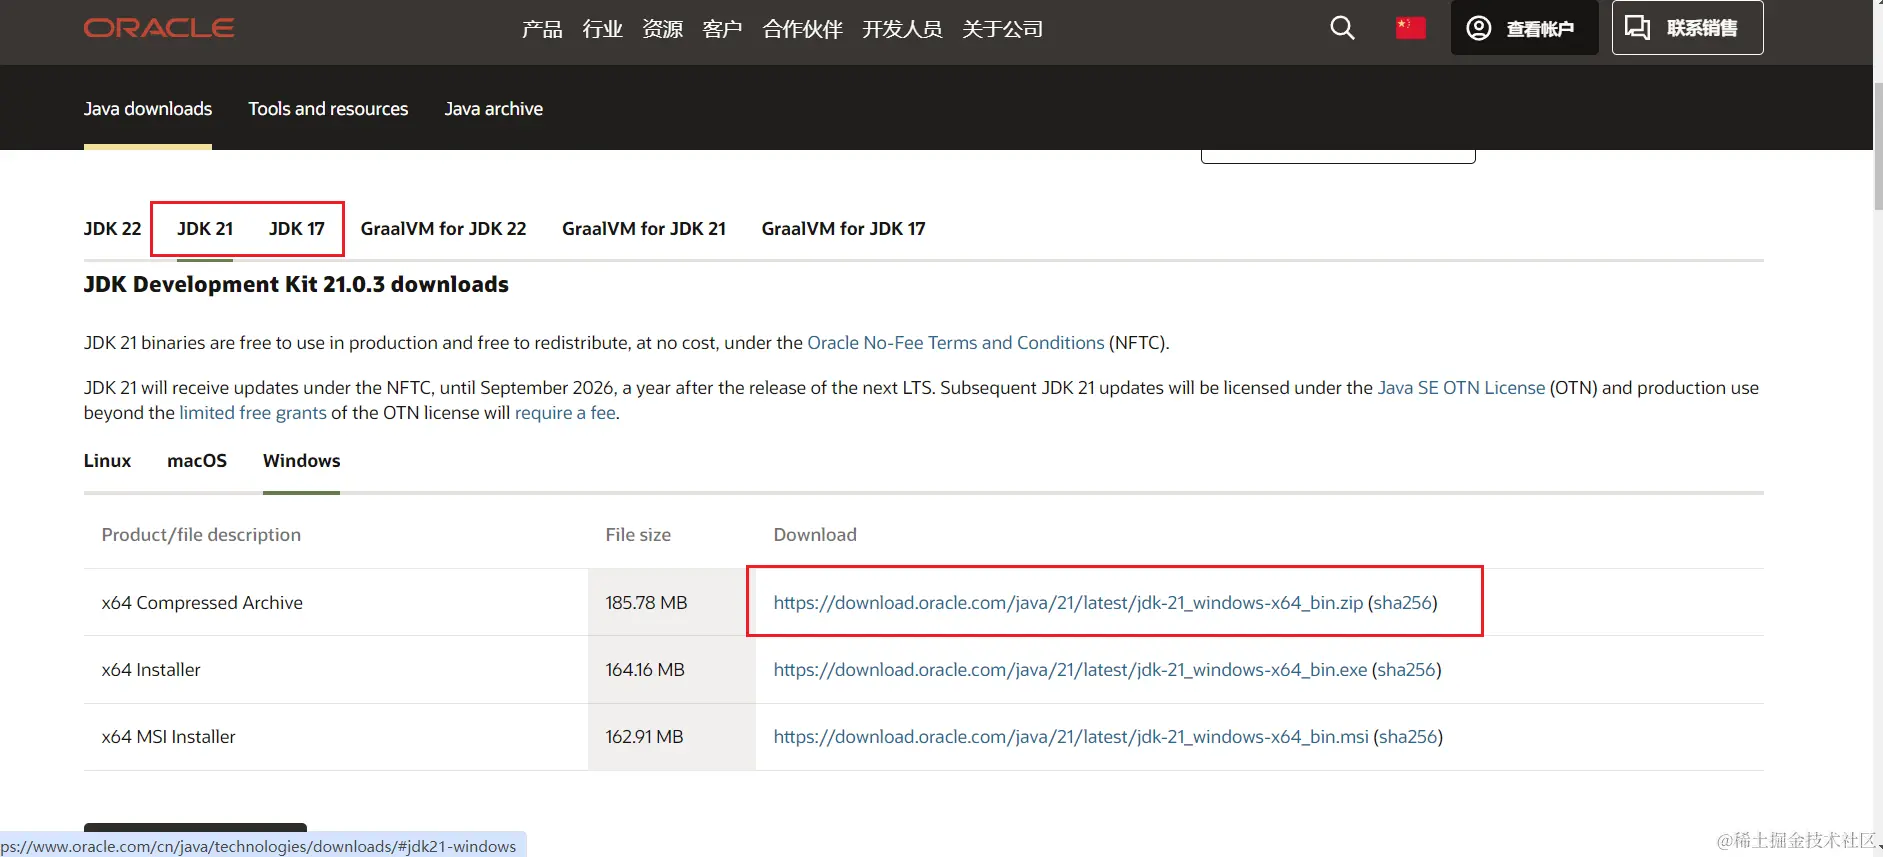Screen dimensions: 1883x857
Task: Select the Windows OS tab
Action: 302,461
